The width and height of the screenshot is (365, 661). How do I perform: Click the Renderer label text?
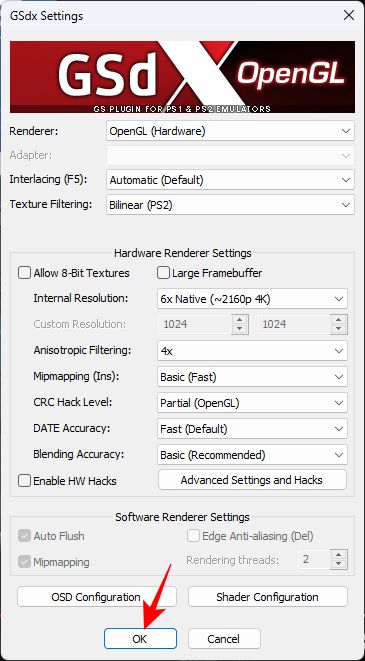tap(34, 131)
